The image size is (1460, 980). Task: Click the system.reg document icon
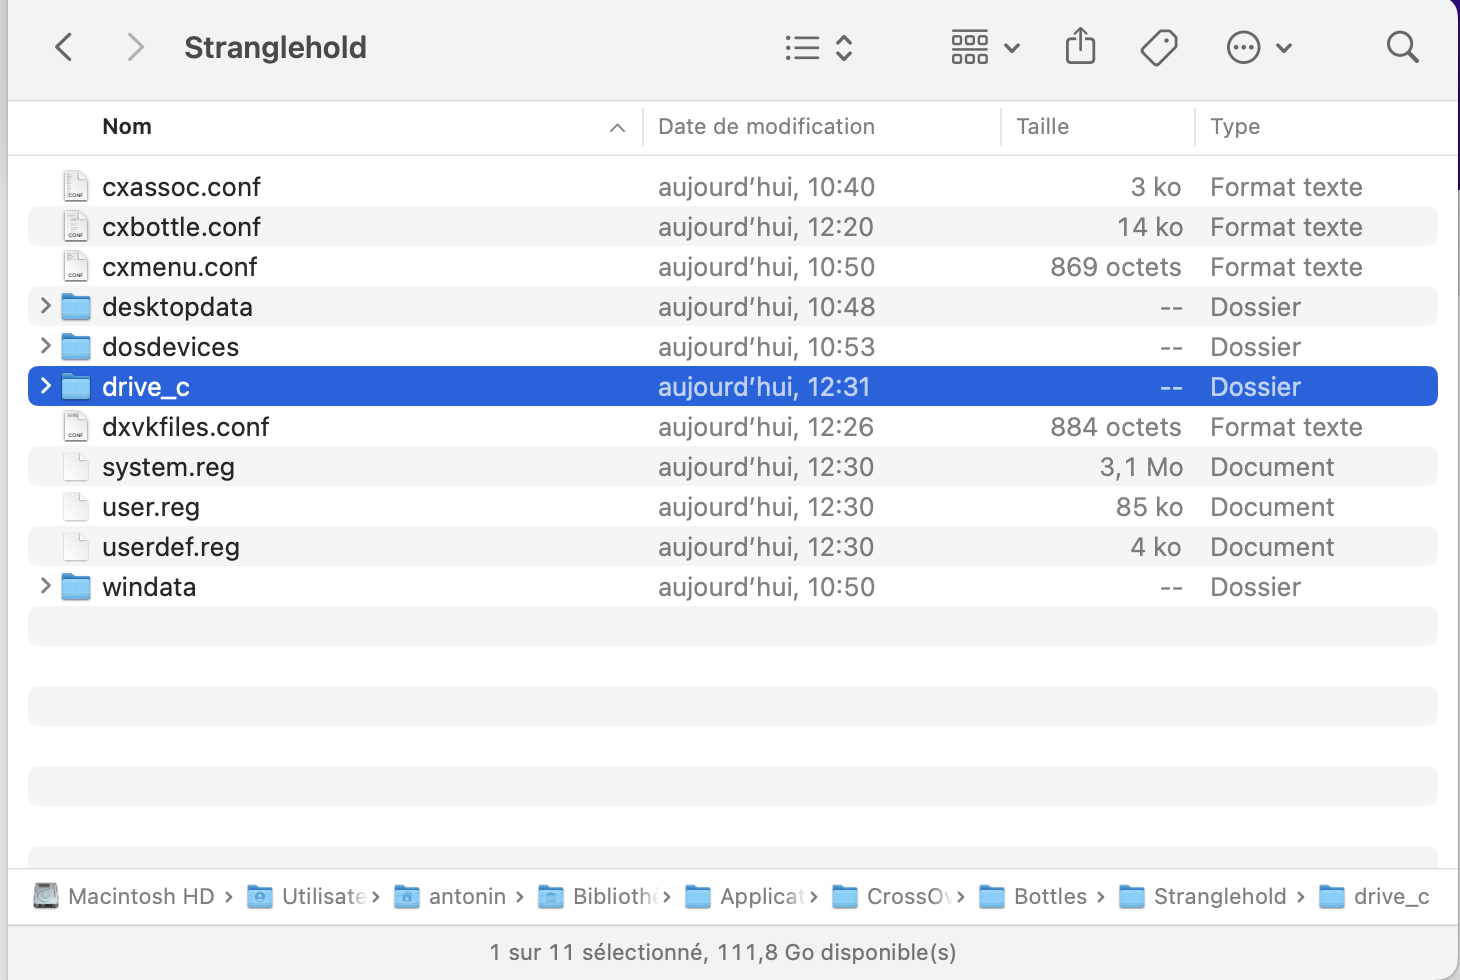pos(76,466)
